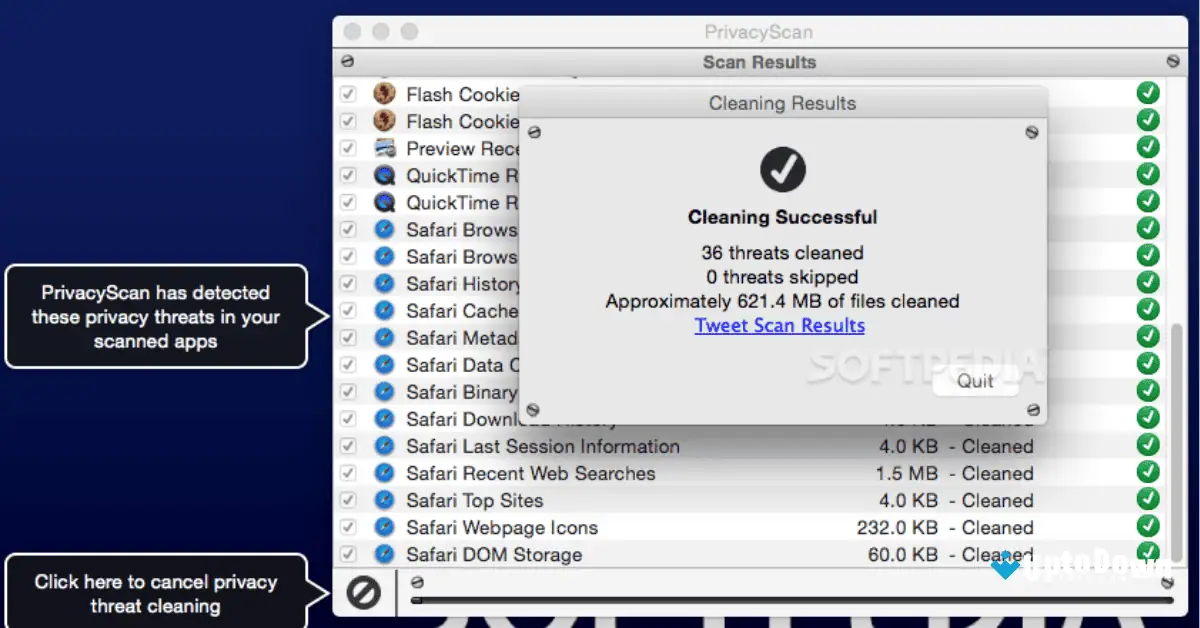The height and width of the screenshot is (628, 1200).
Task: Select the Safari icon beside Safari Top Sites
Action: point(385,500)
